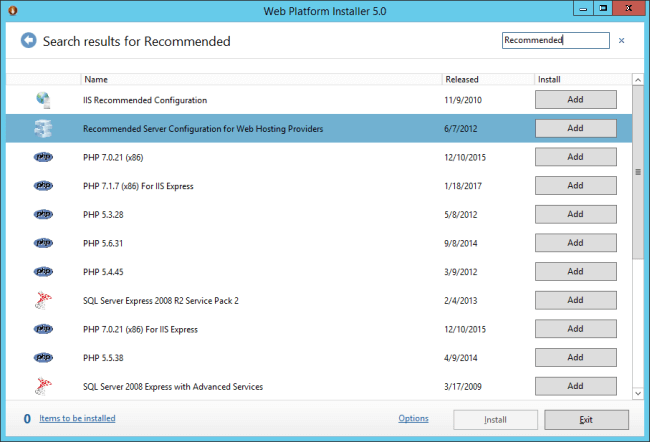Click the PHP 5.4.45 row icon
This screenshot has width=650, height=442.
point(43,271)
